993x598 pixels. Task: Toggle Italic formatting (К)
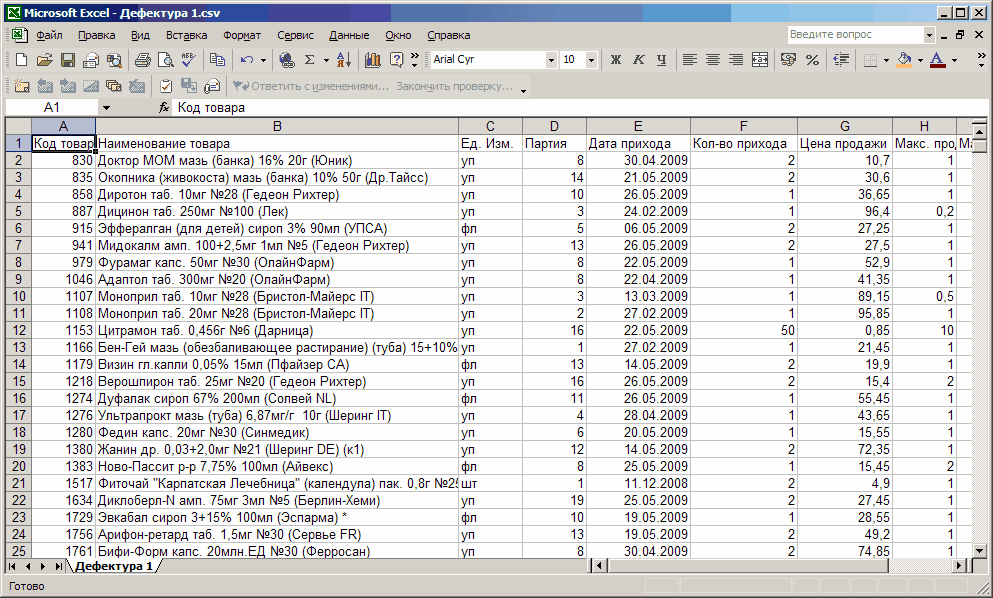click(638, 60)
